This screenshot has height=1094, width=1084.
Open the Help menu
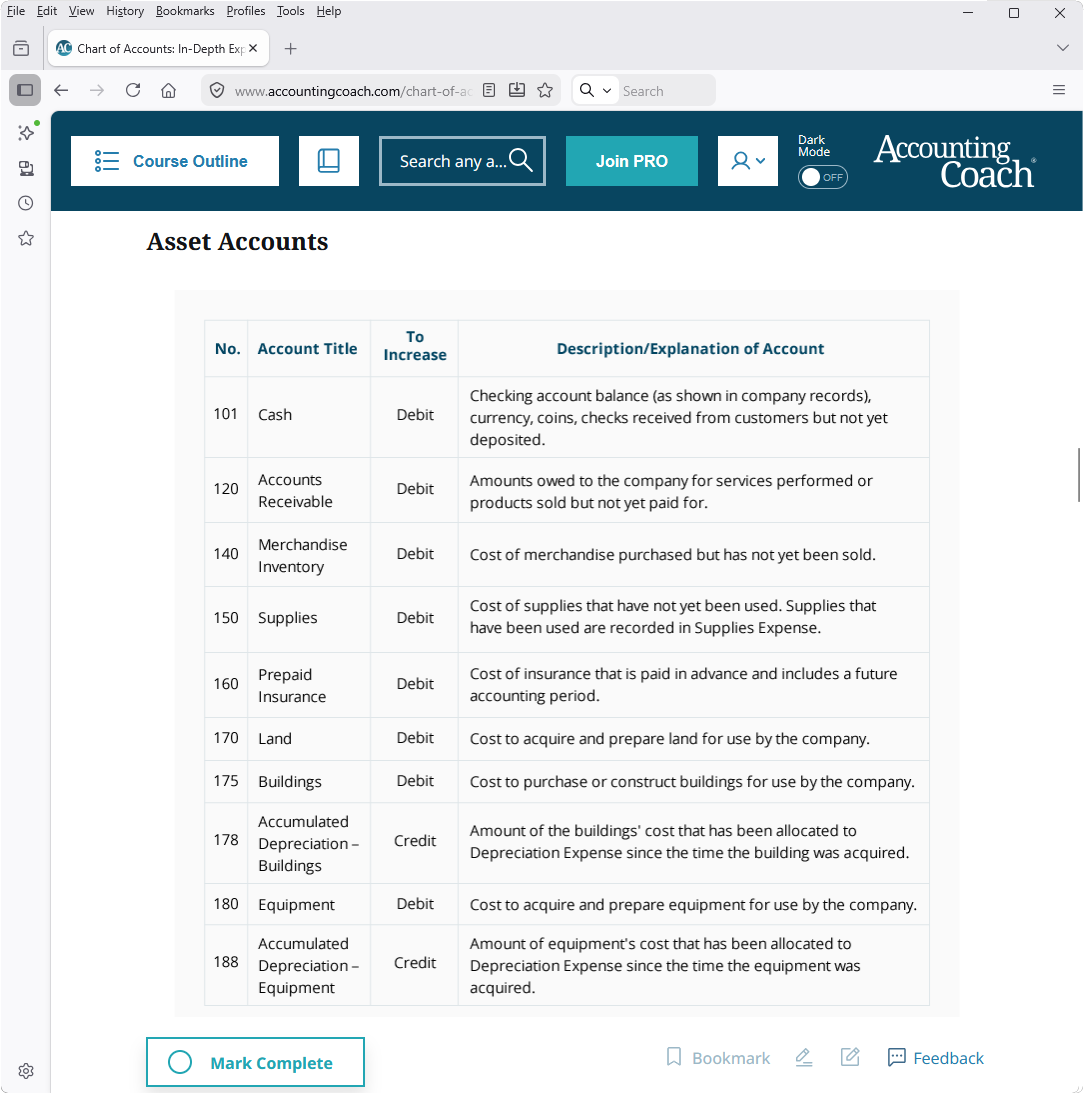(x=329, y=11)
